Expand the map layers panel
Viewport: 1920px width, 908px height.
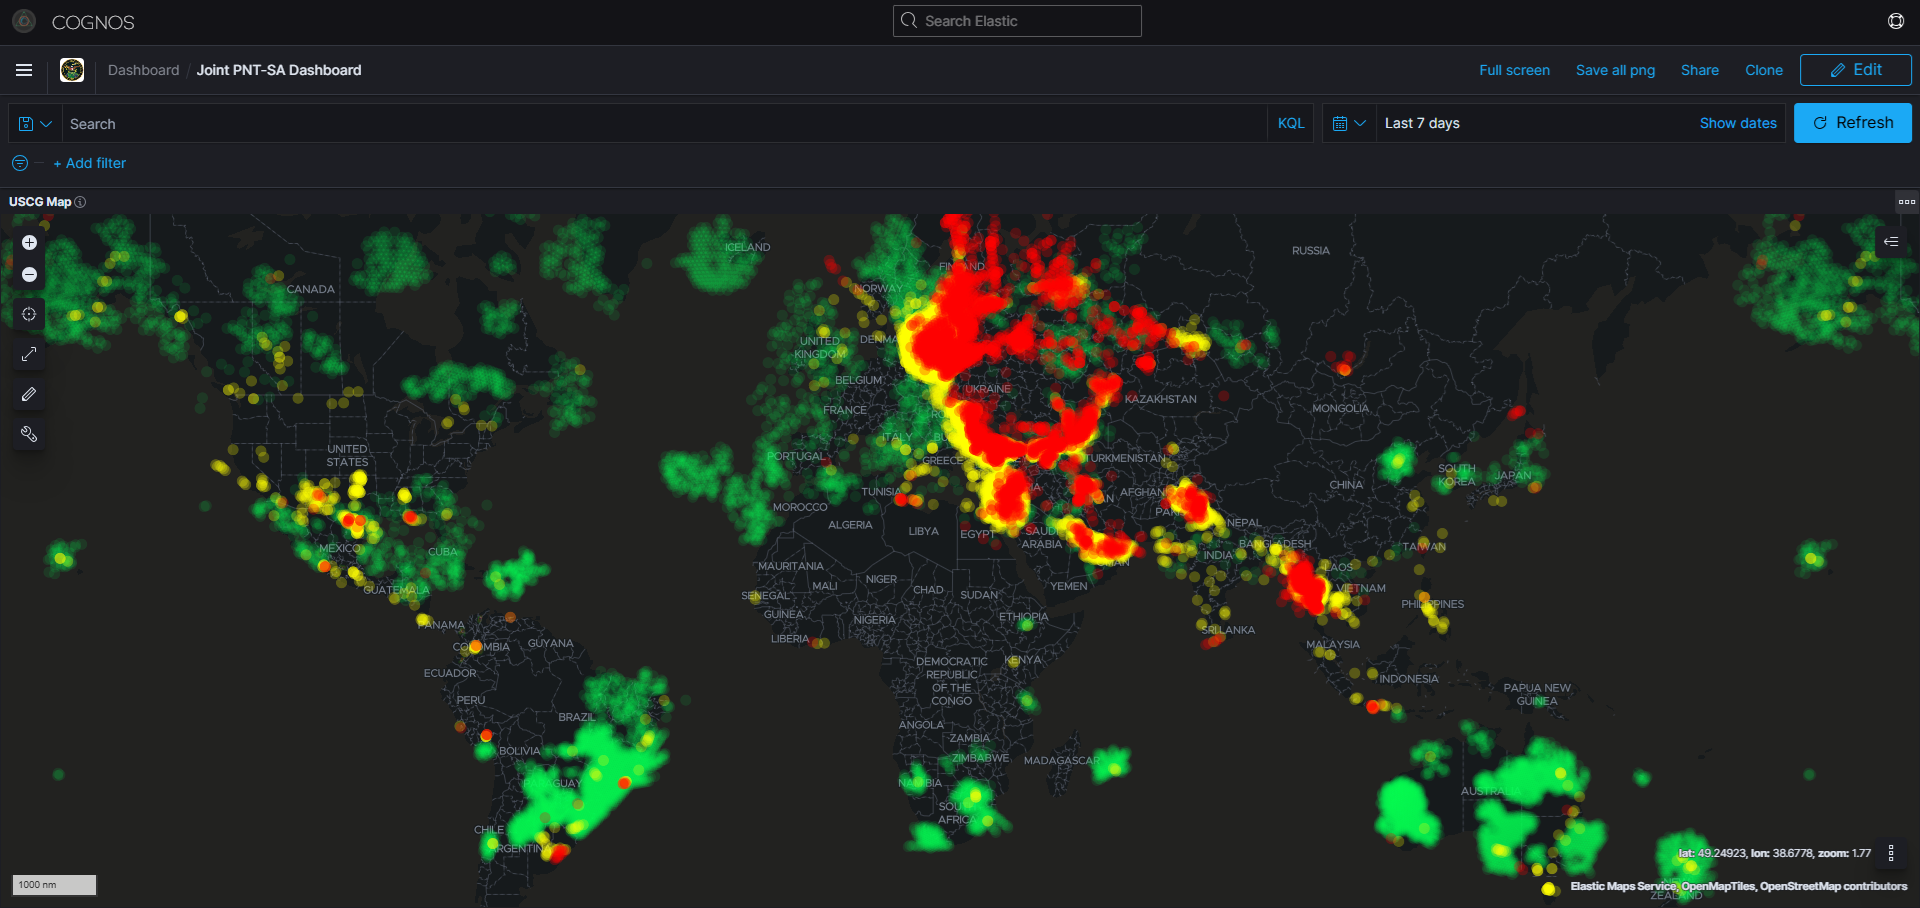point(1891,242)
